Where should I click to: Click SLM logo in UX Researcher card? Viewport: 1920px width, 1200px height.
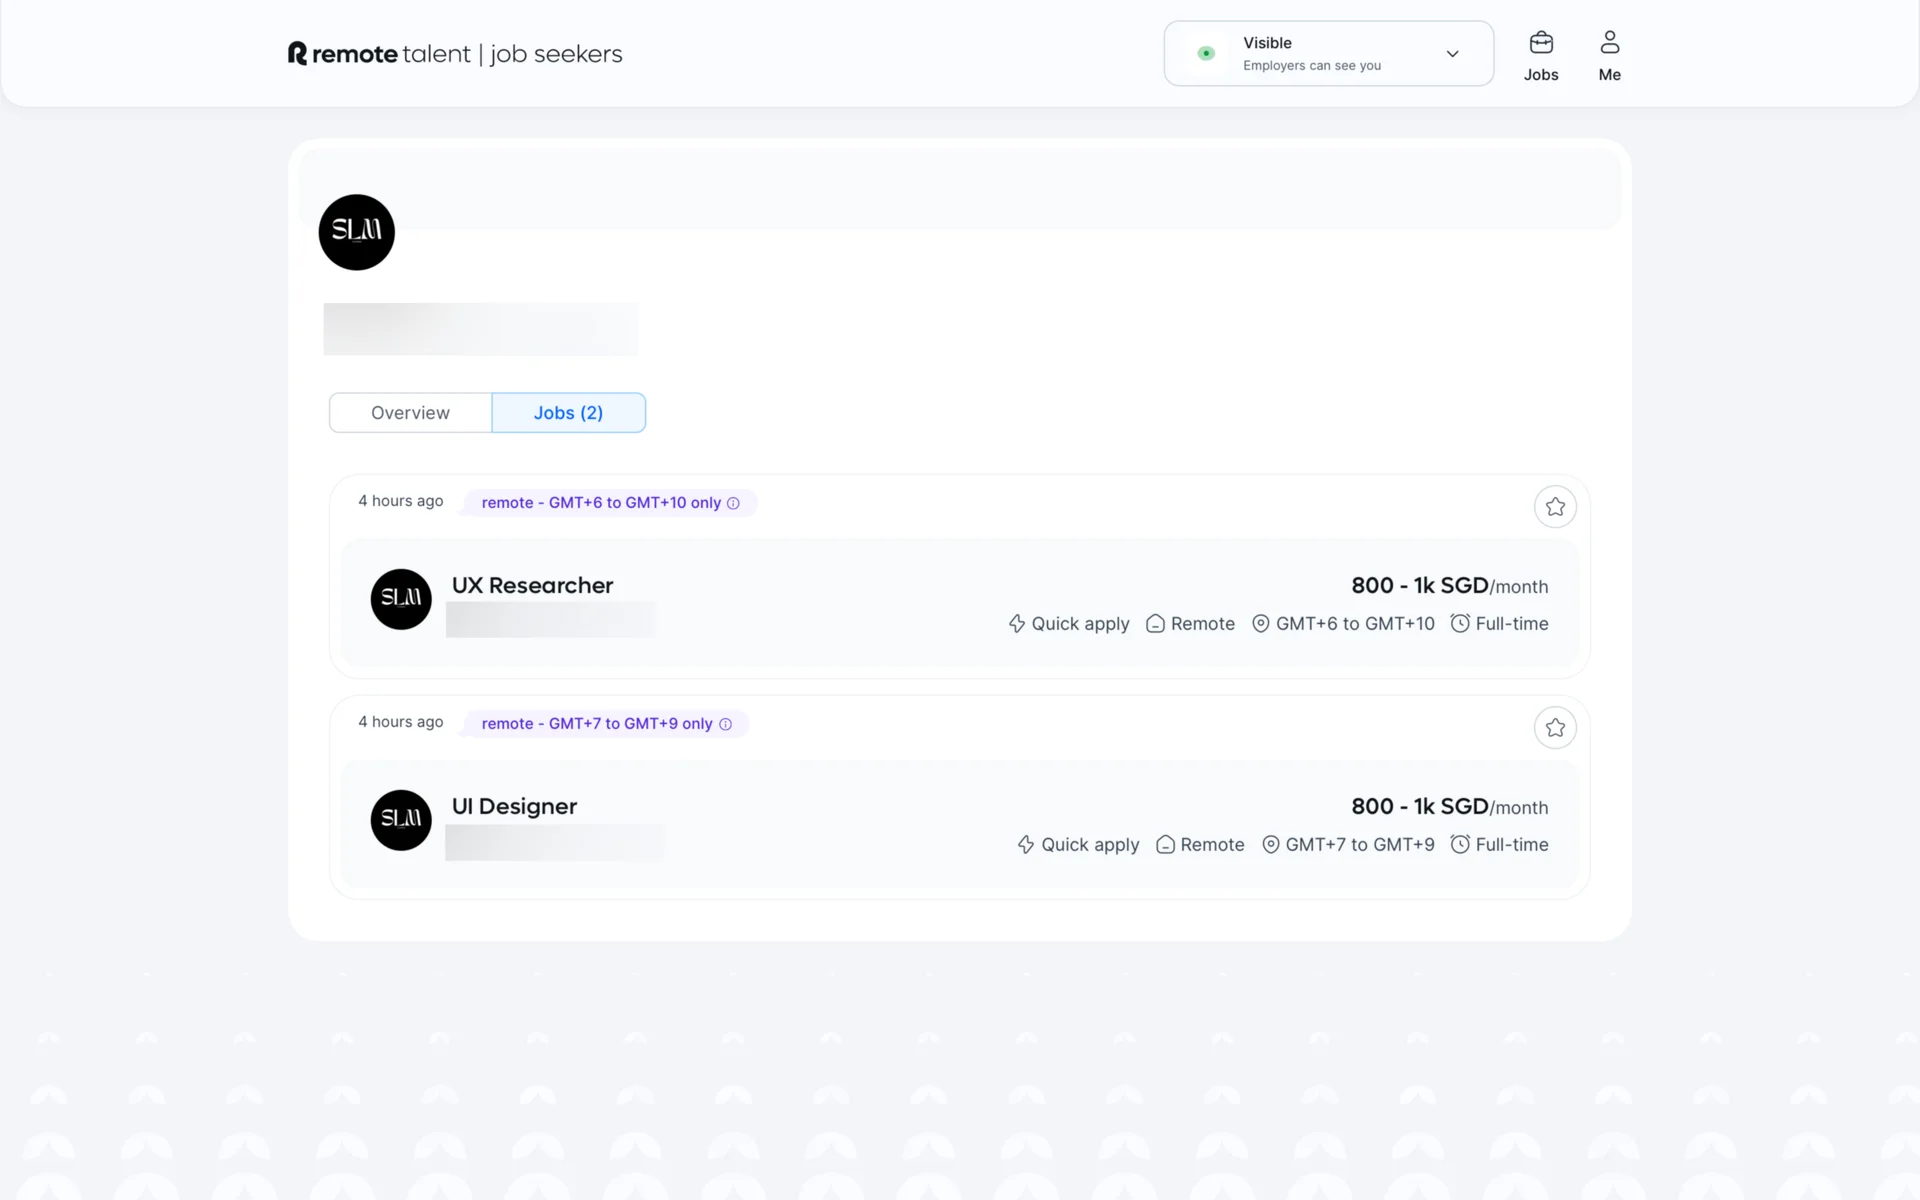[401, 599]
